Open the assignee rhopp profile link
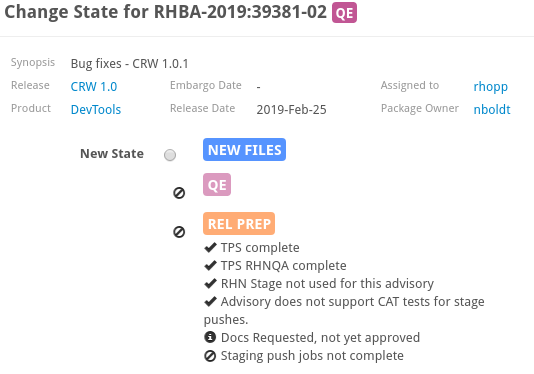Image resolution: width=534 pixels, height=374 pixels. point(490,87)
